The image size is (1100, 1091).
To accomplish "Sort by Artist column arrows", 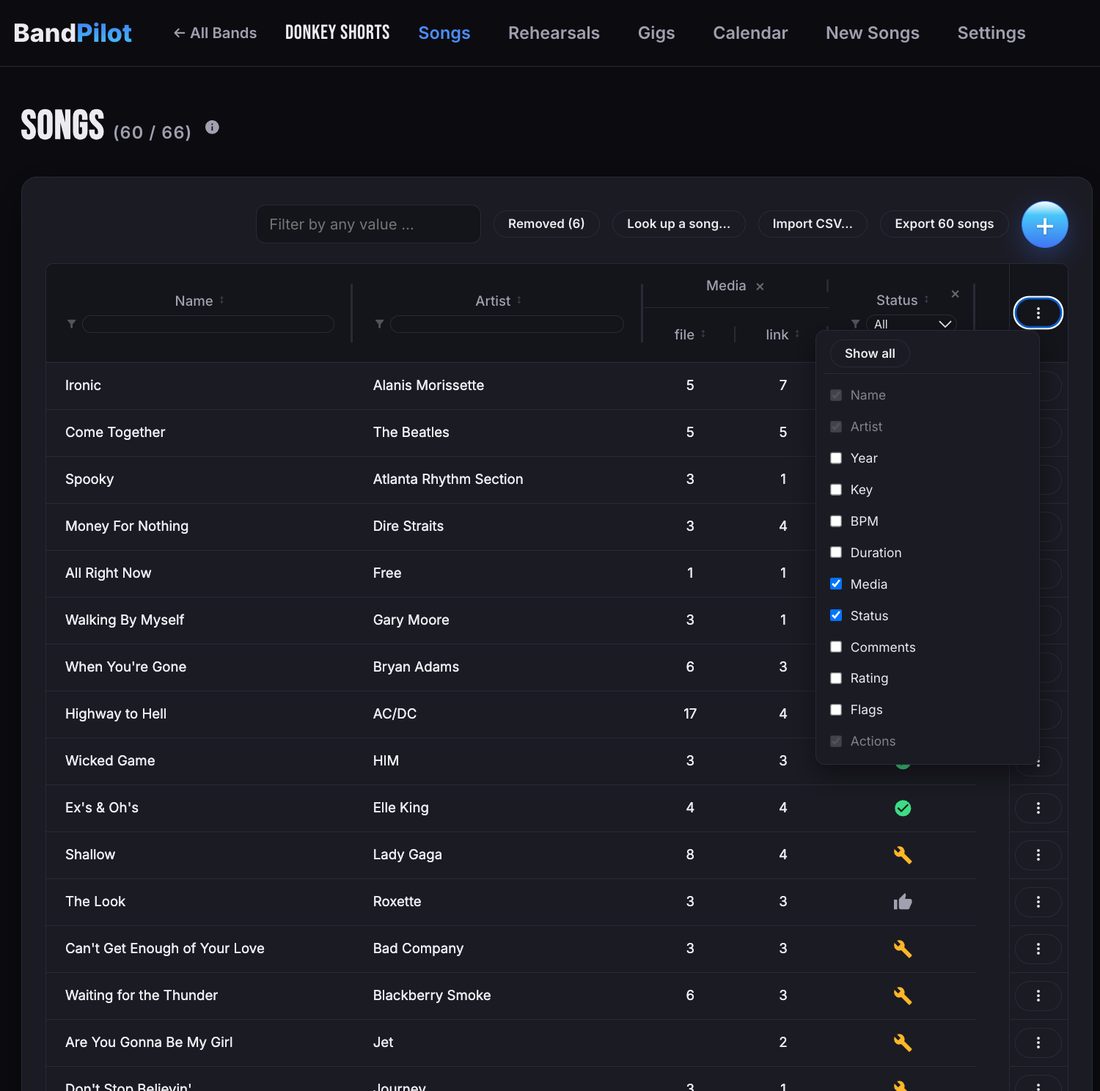I will tap(519, 300).
